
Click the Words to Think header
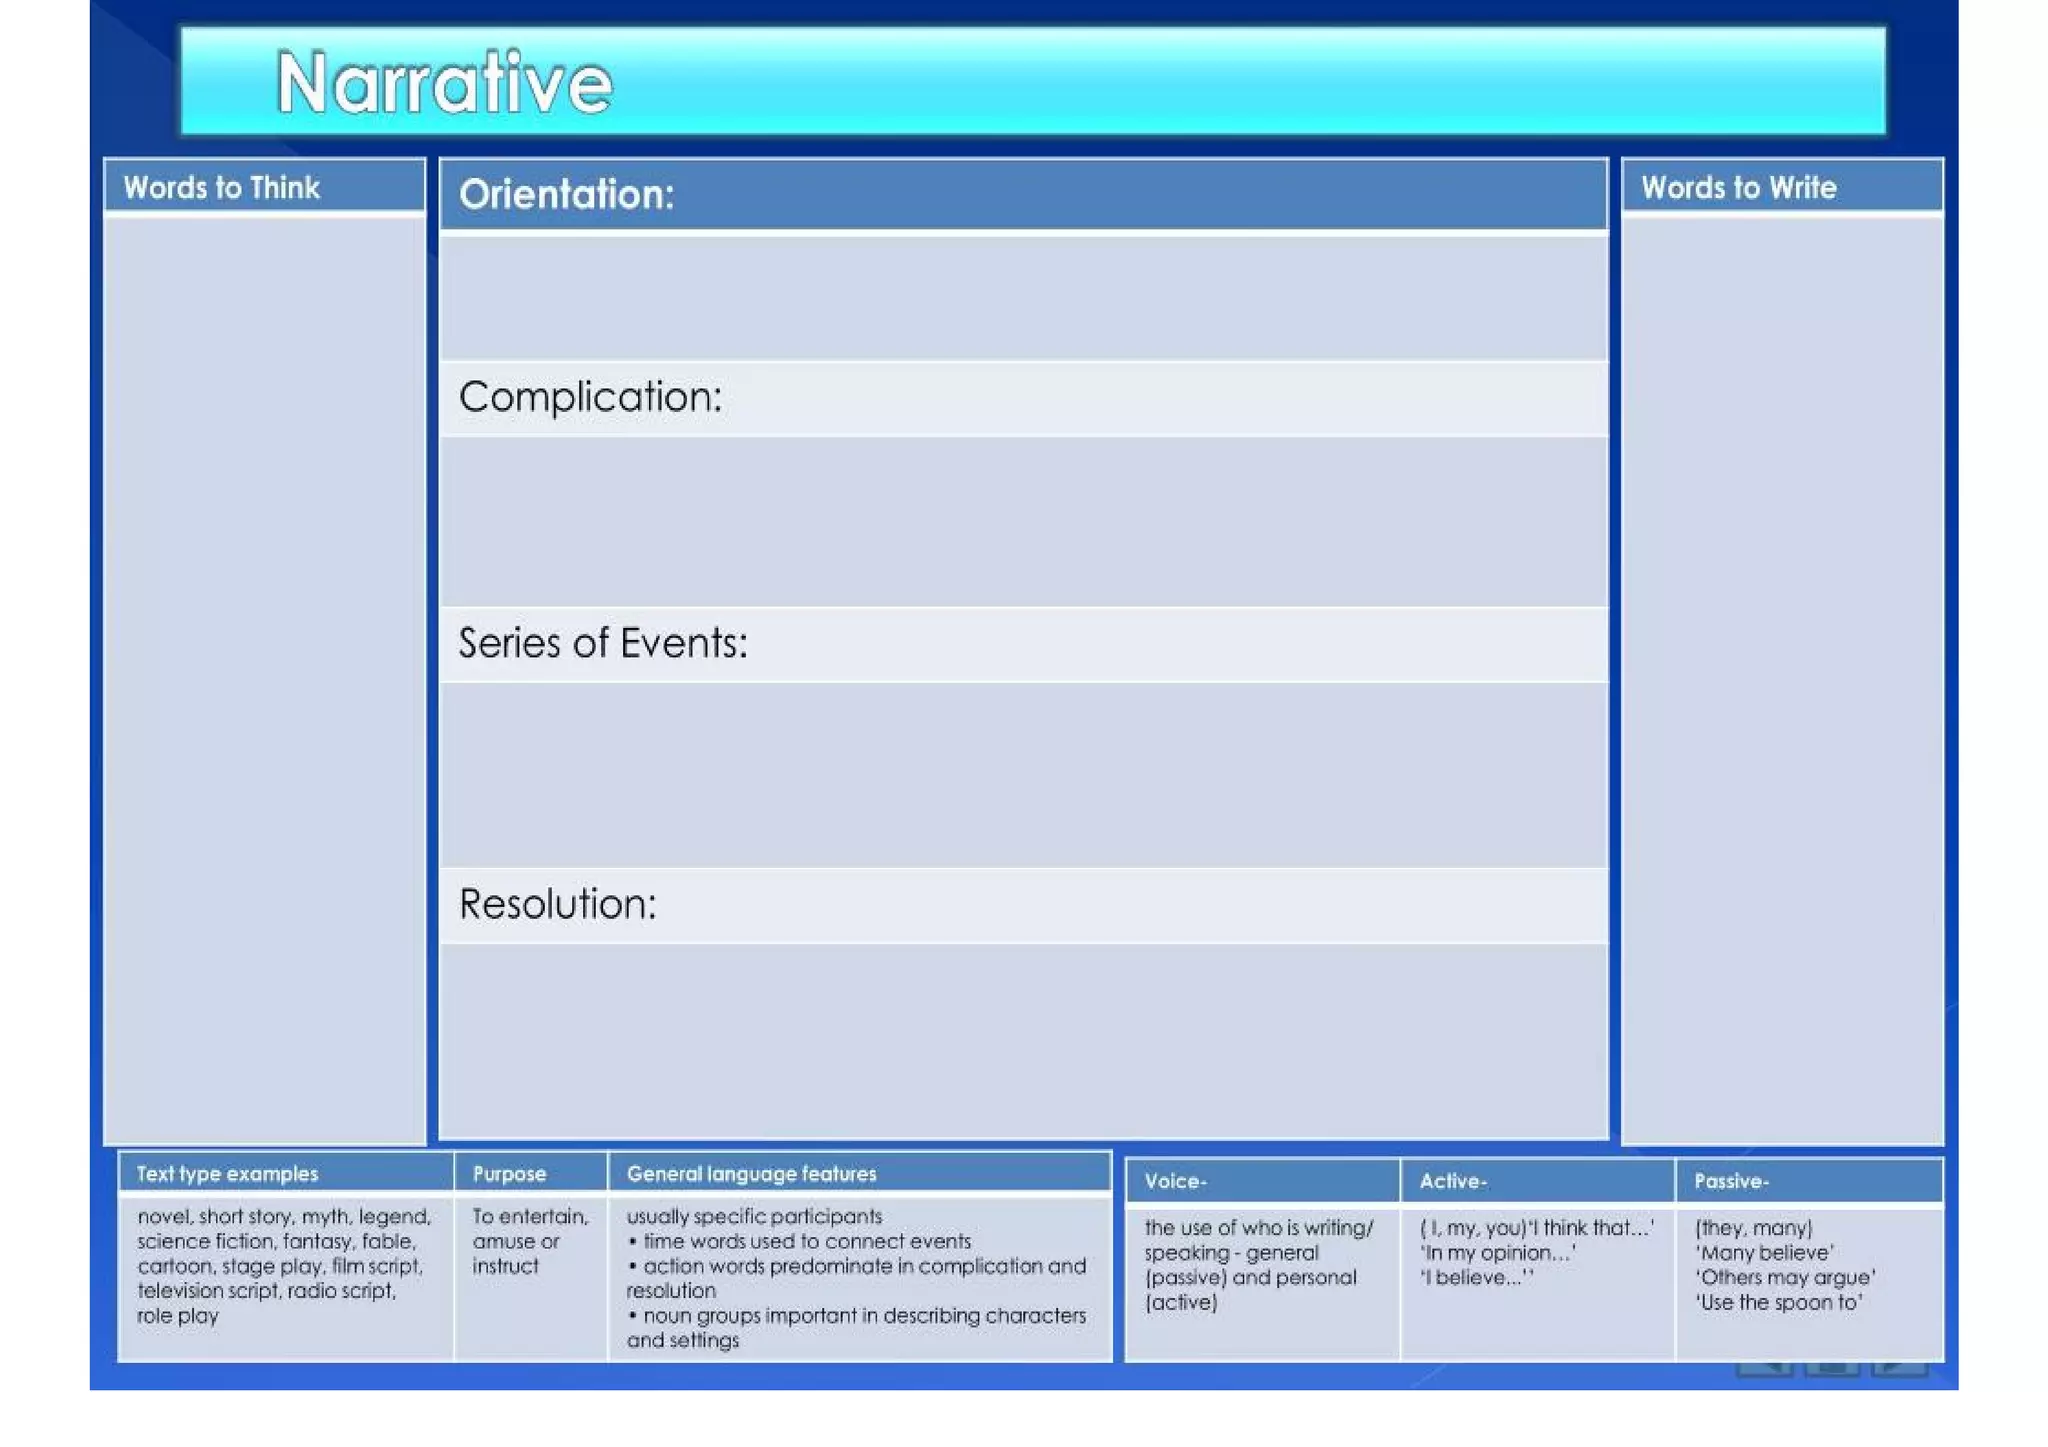(265, 187)
